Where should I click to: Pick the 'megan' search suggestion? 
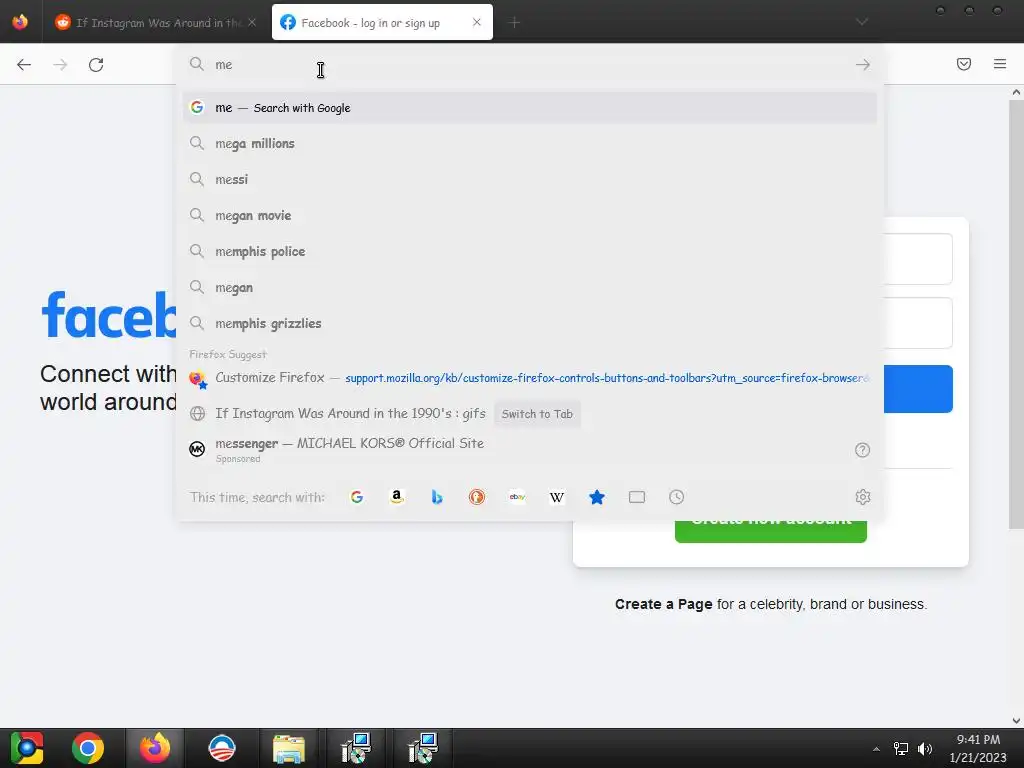(x=530, y=287)
